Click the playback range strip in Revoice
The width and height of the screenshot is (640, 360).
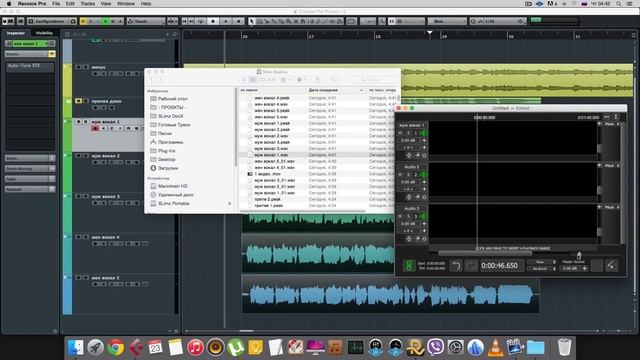(x=513, y=248)
